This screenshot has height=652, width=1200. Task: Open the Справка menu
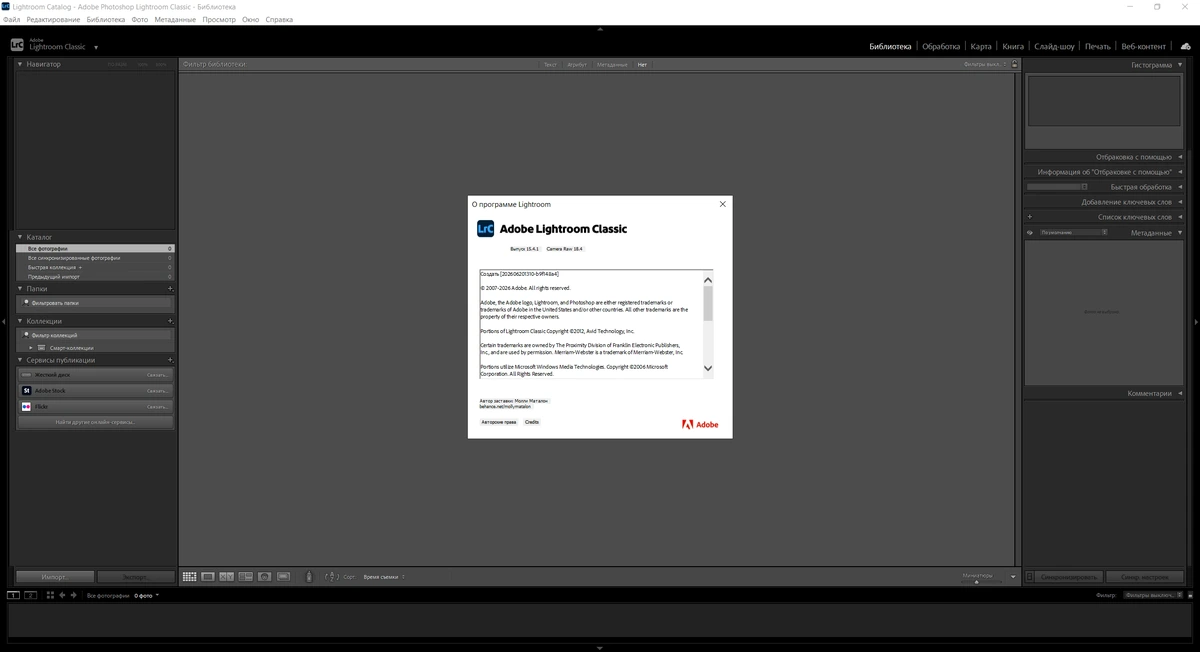click(x=279, y=19)
